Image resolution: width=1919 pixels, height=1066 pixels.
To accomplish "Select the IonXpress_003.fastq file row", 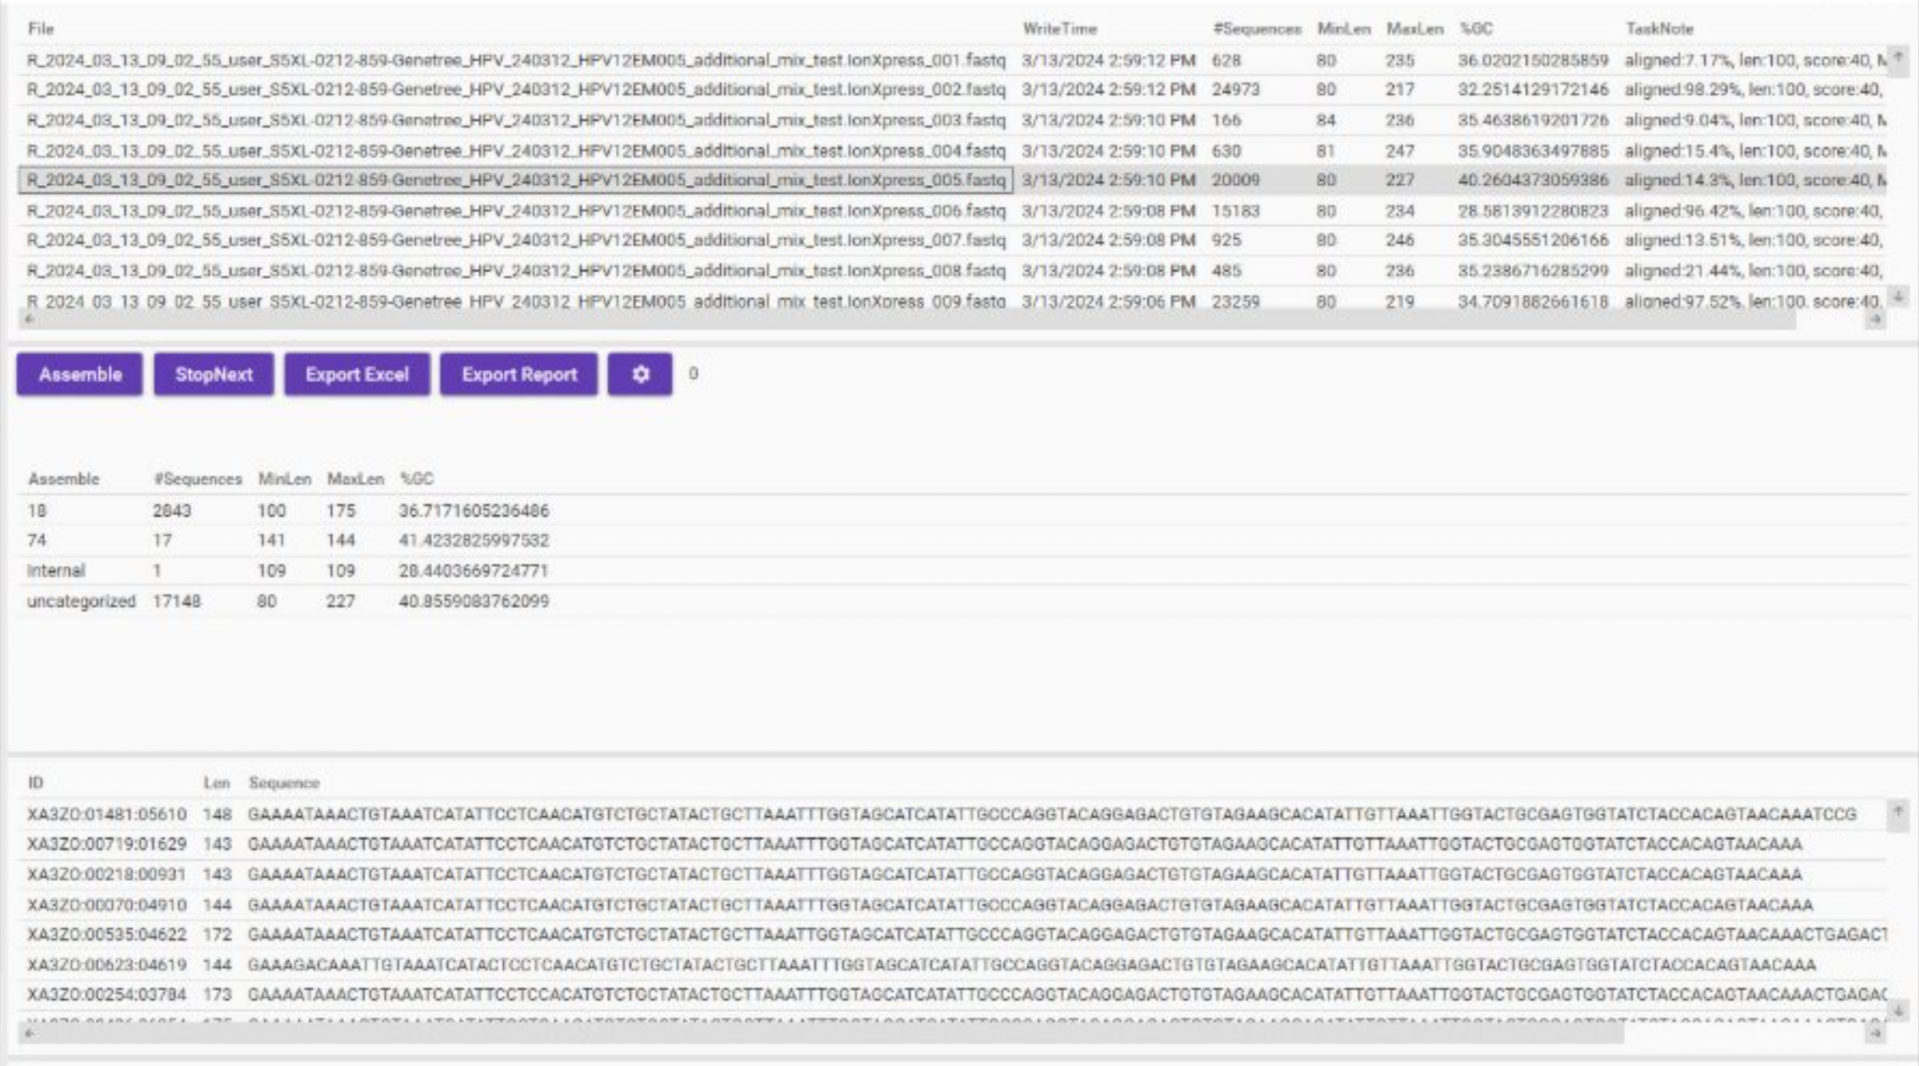I will click(x=952, y=120).
